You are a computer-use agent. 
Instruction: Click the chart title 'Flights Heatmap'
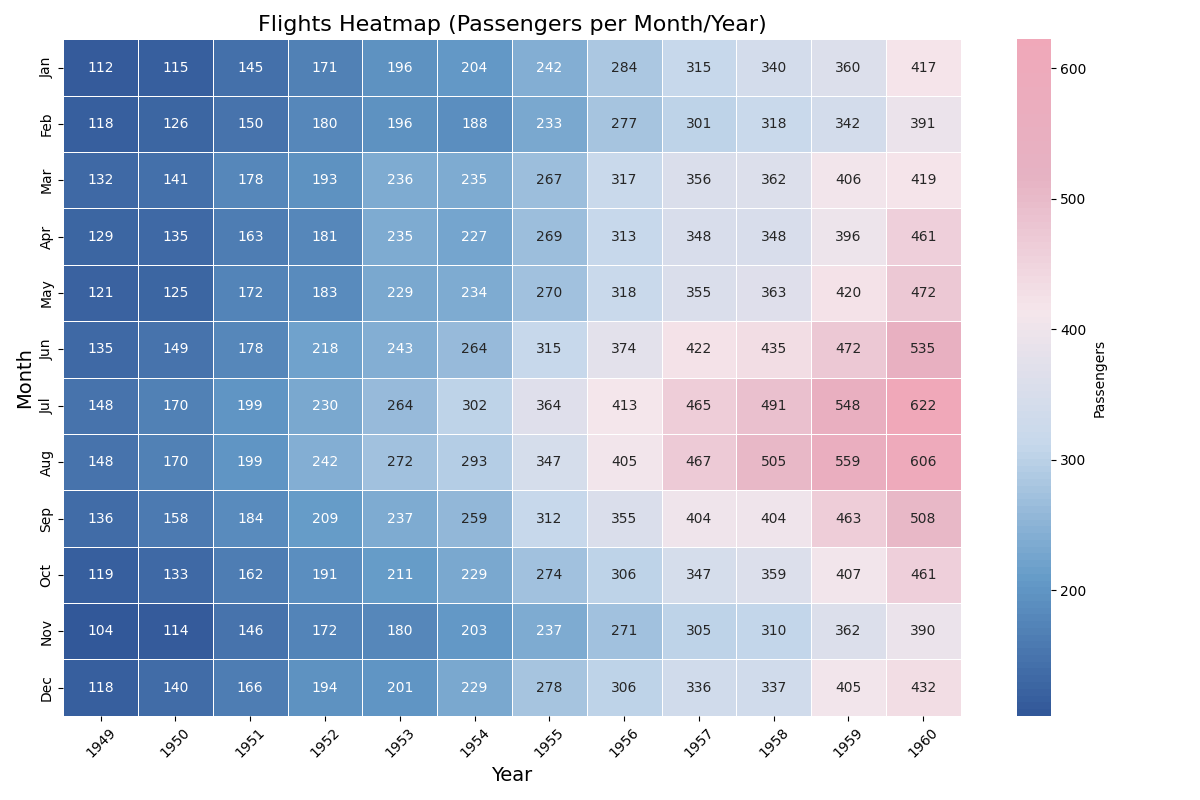coord(512,24)
